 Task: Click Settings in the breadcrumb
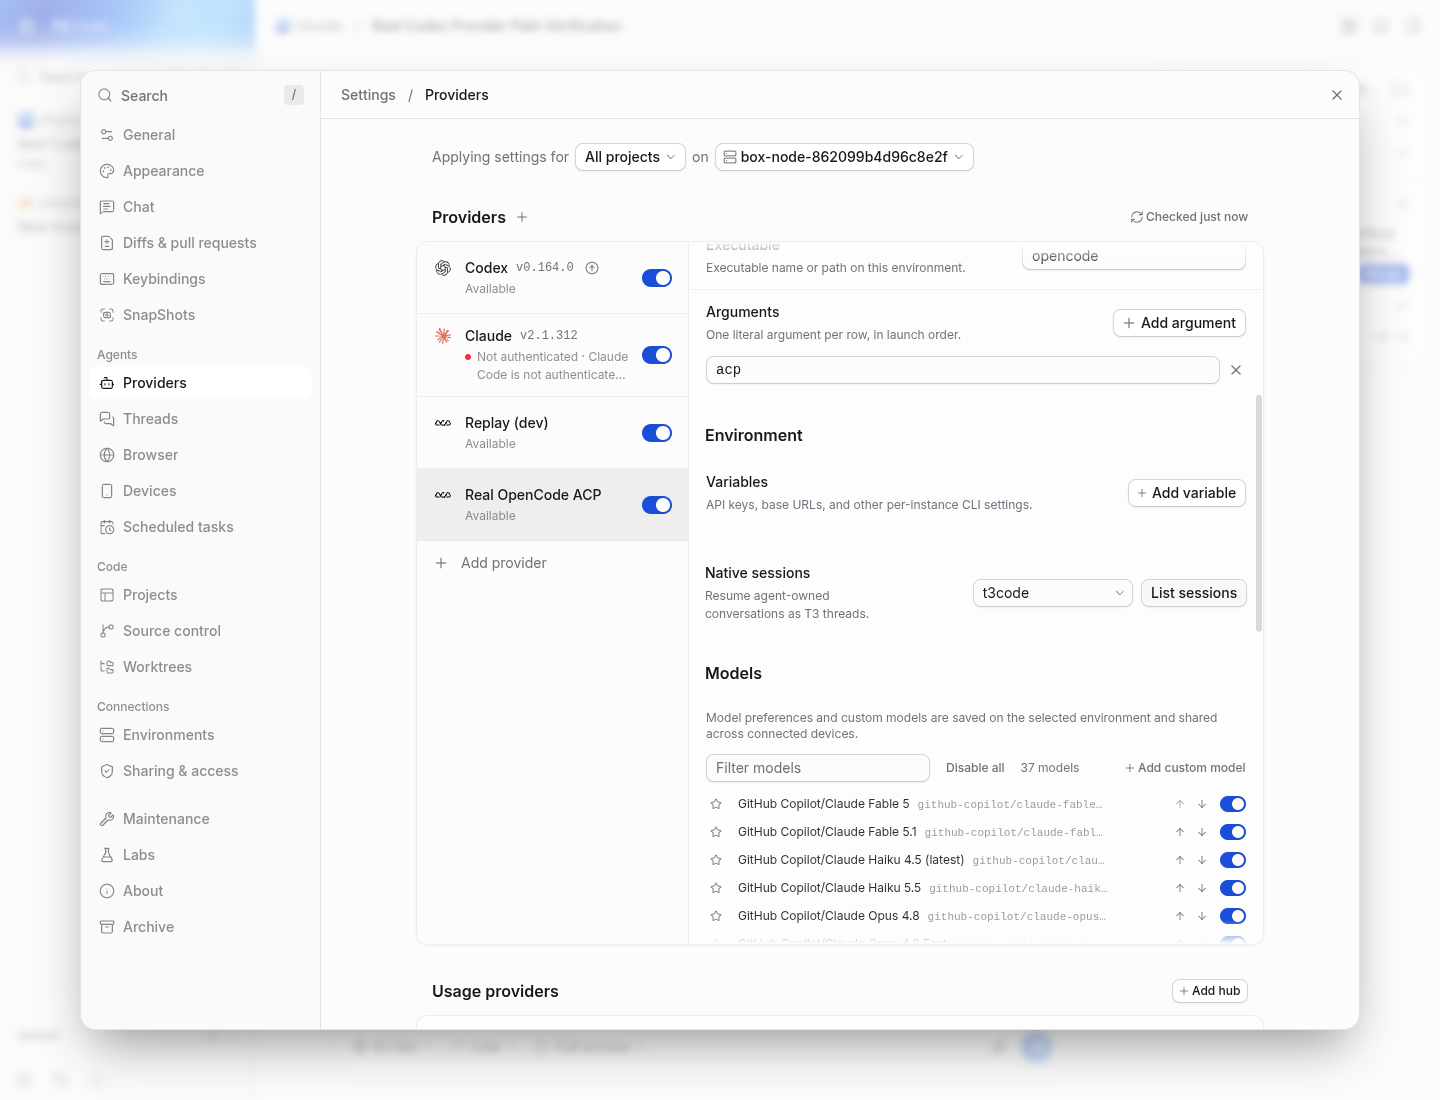368,95
